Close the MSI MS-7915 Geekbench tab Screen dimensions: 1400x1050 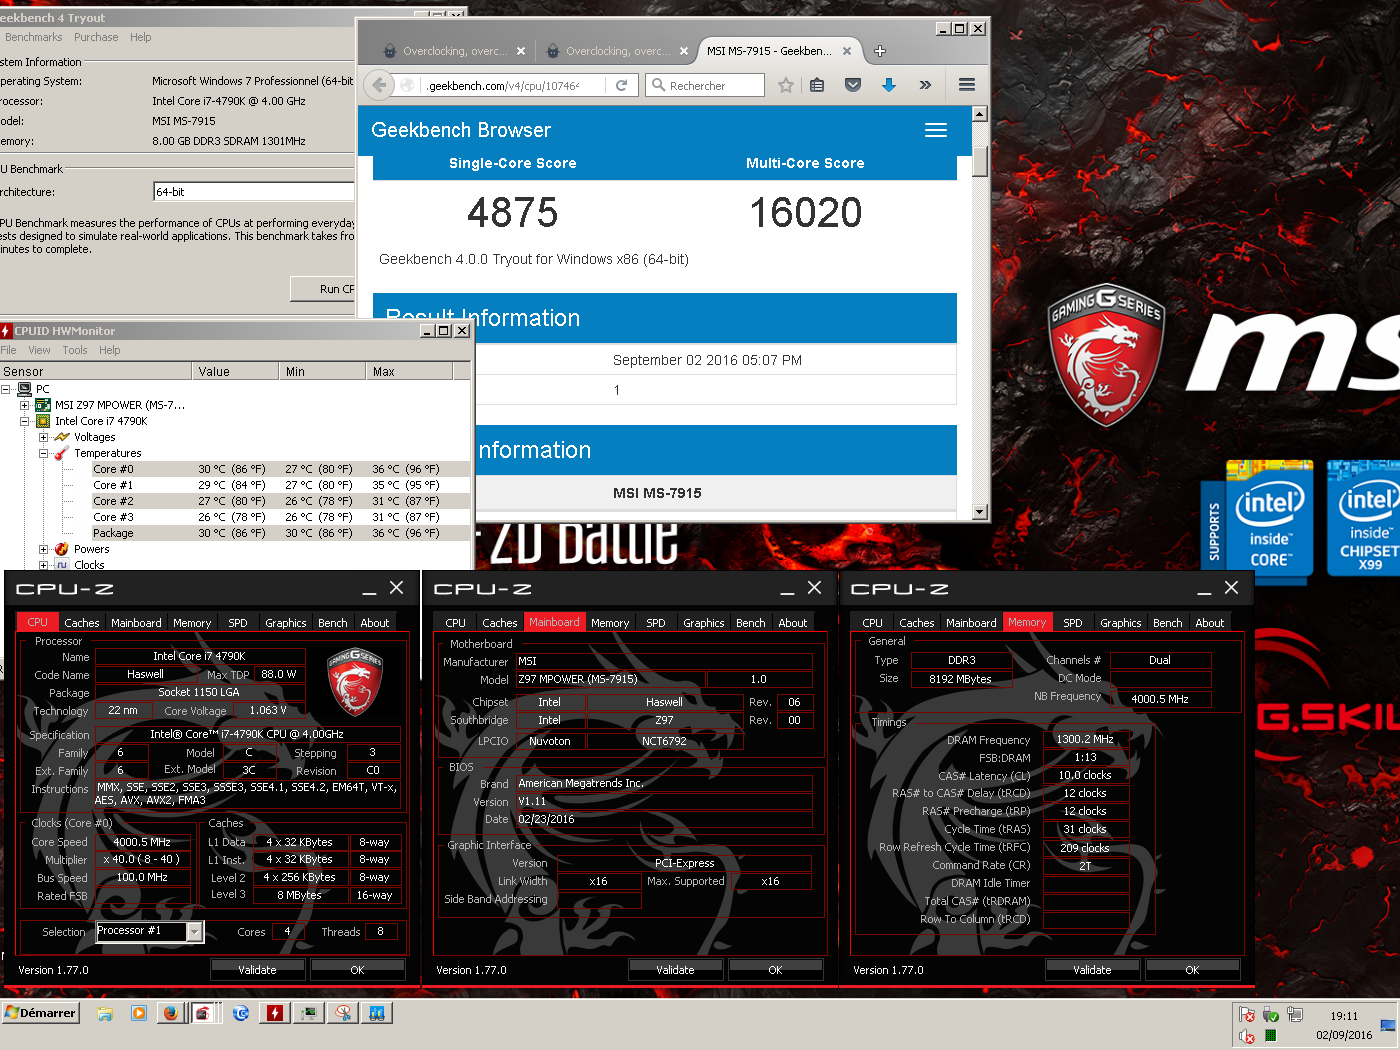coord(847,51)
